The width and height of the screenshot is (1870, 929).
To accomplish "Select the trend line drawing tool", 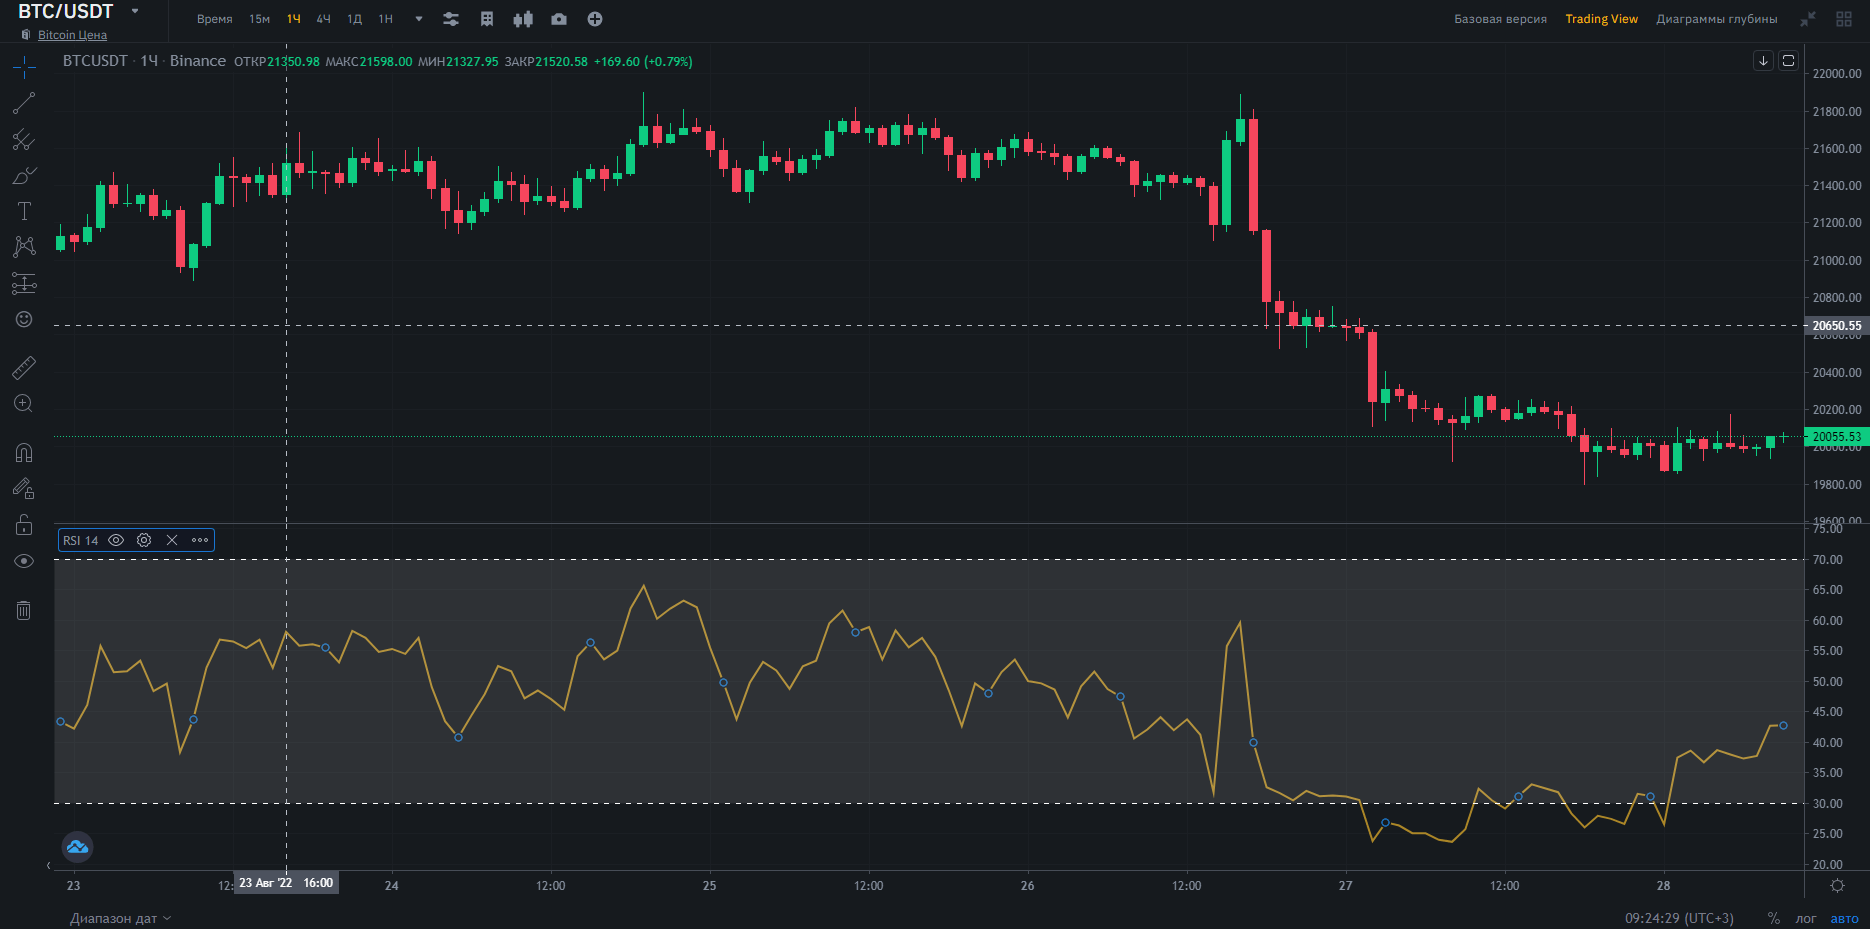I will 24,103.
